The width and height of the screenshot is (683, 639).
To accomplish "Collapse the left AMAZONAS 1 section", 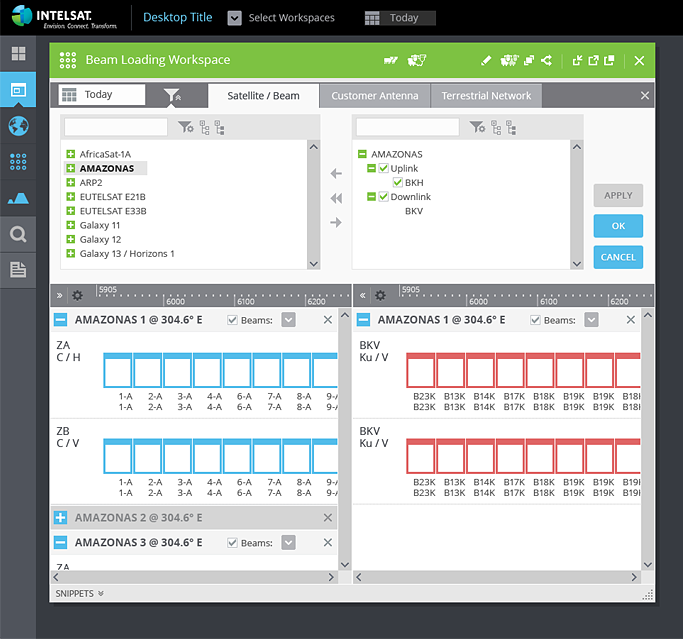I will pyautogui.click(x=61, y=320).
